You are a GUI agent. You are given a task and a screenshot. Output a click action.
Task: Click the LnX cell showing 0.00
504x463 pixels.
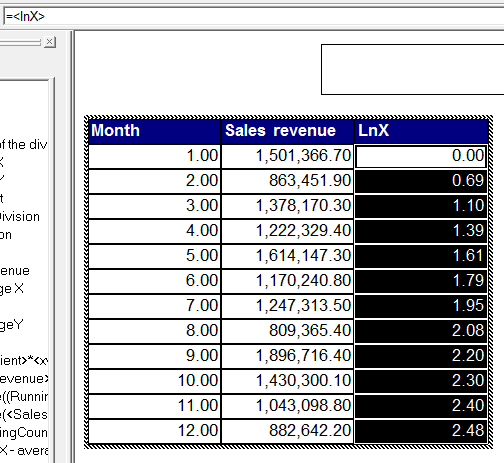(x=421, y=156)
